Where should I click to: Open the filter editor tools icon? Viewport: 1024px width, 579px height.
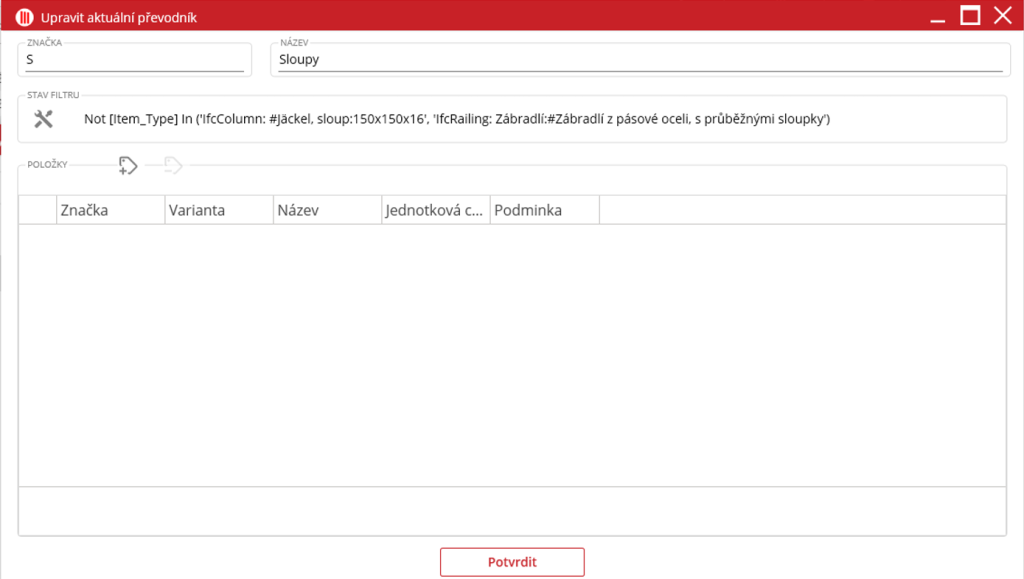(43, 119)
